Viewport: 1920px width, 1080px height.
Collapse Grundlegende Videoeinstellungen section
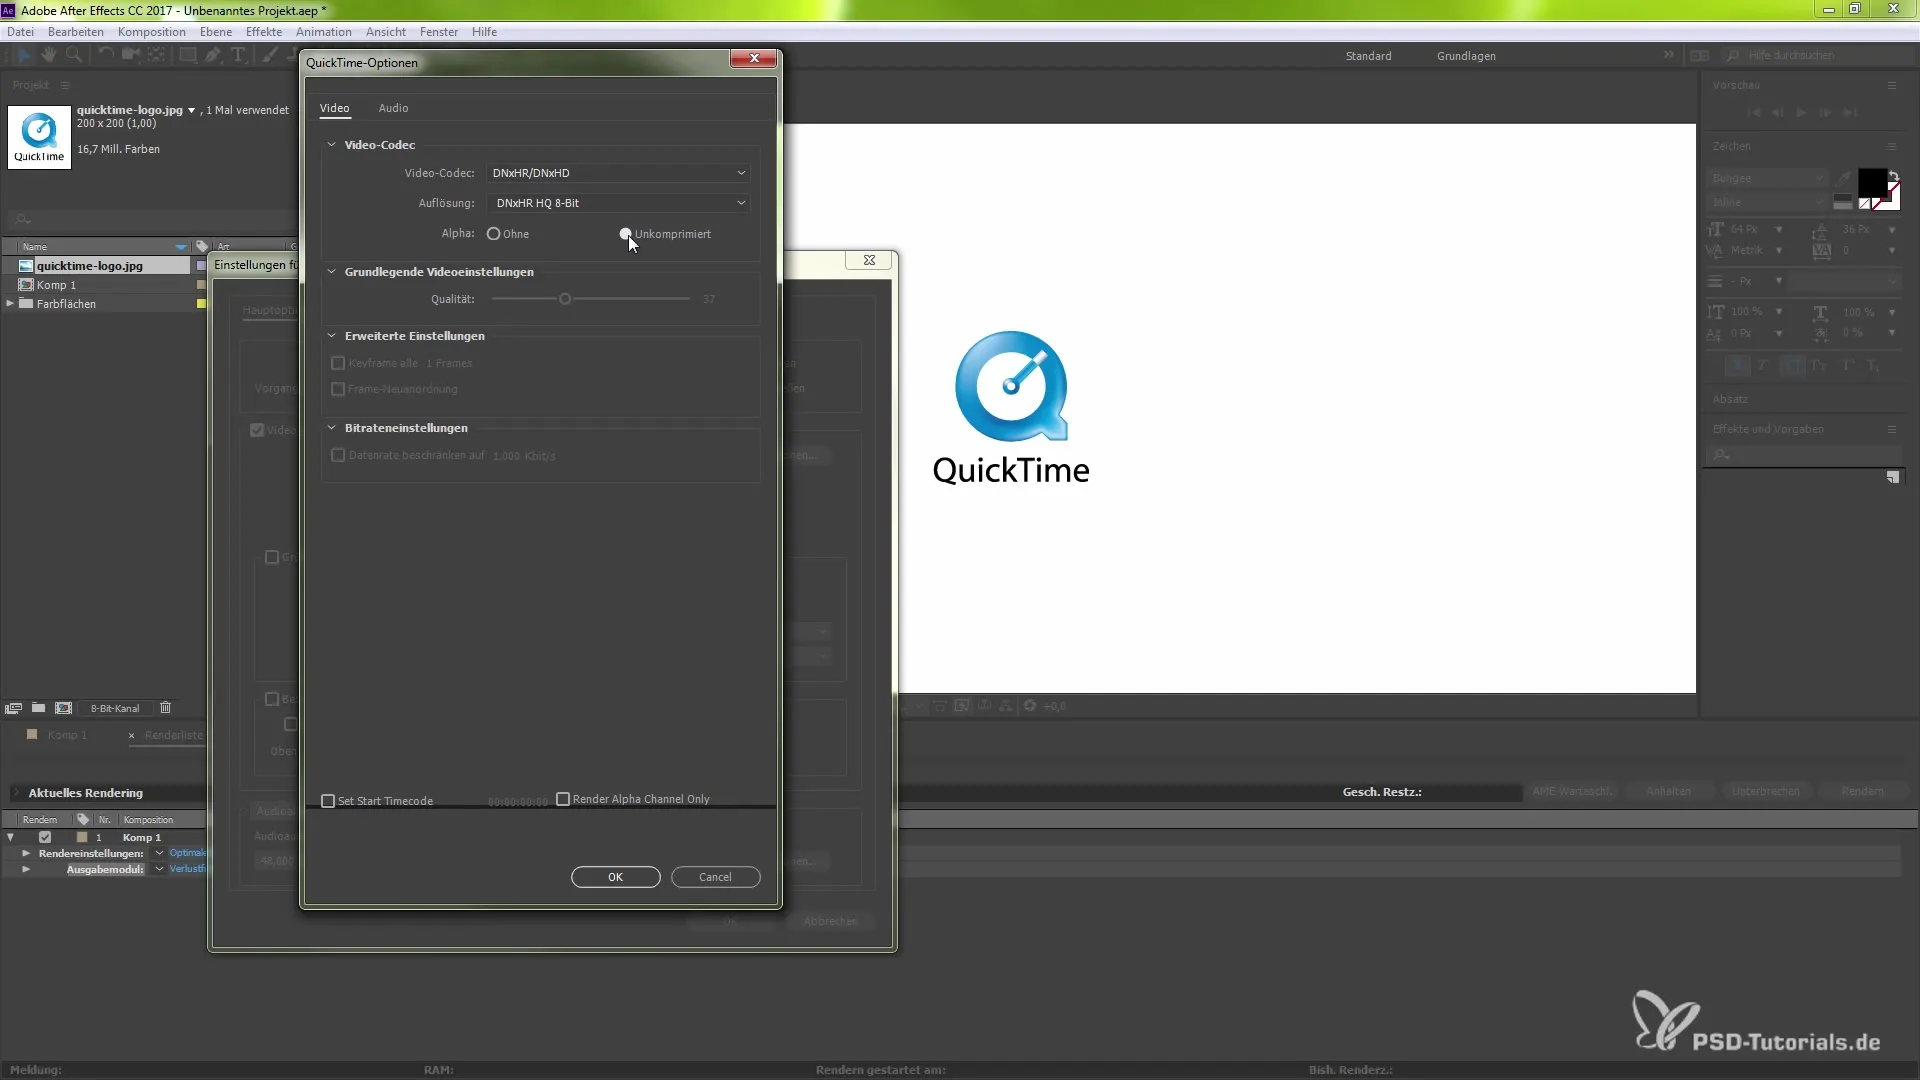click(x=331, y=272)
